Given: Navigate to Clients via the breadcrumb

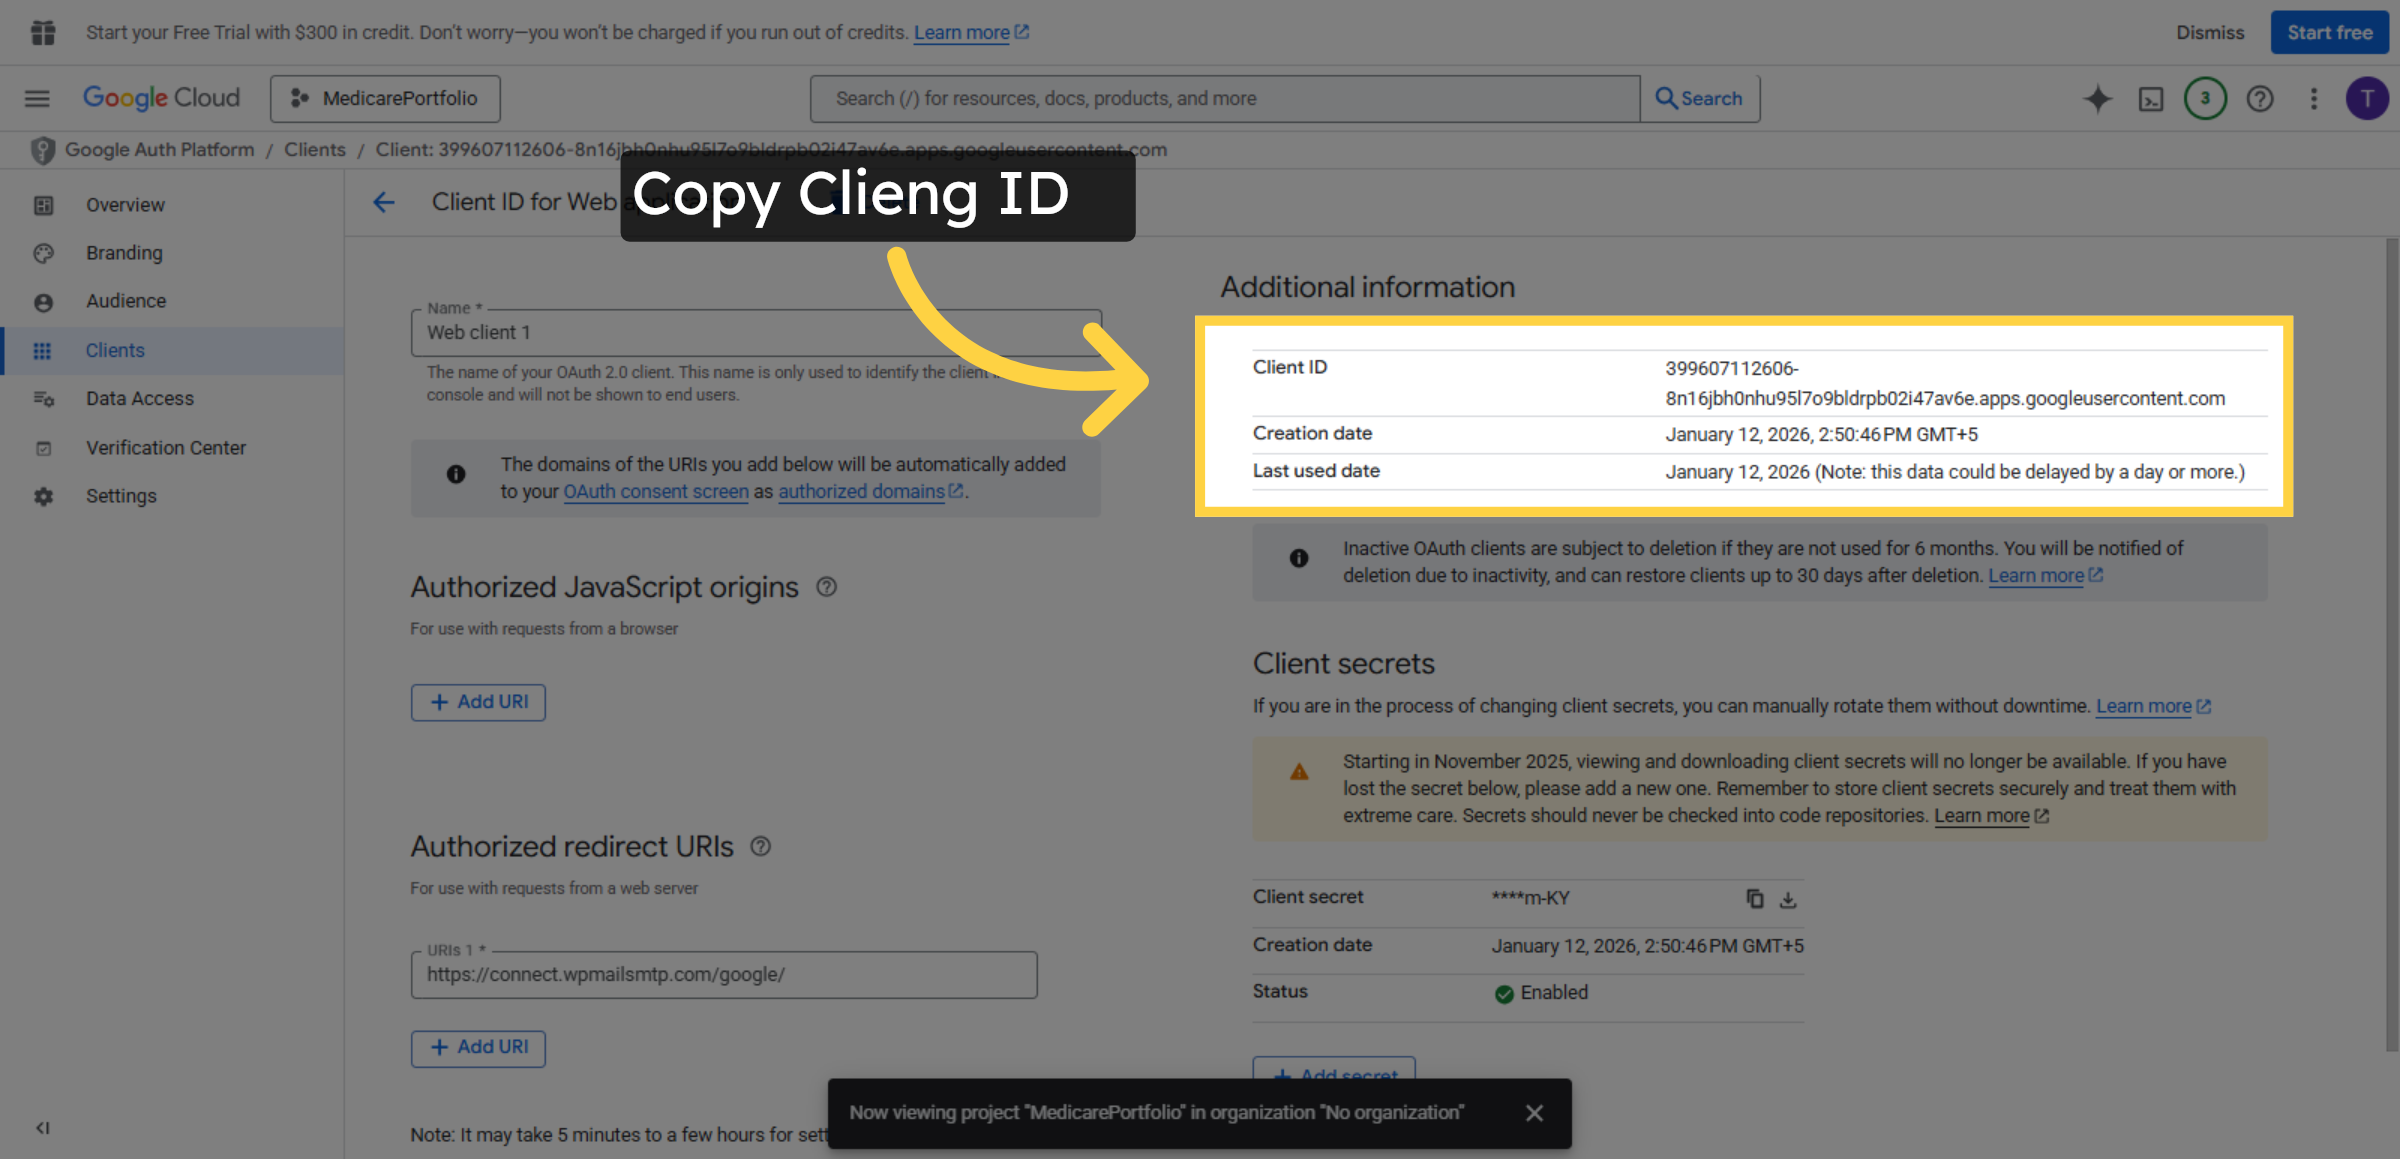Looking at the screenshot, I should [315, 149].
